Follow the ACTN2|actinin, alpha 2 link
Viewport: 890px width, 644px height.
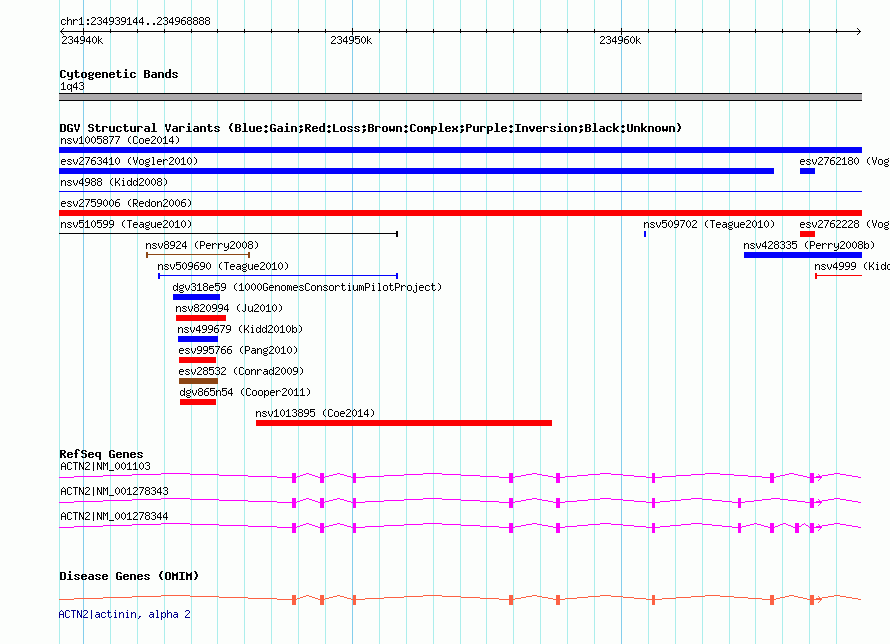[x=125, y=614]
